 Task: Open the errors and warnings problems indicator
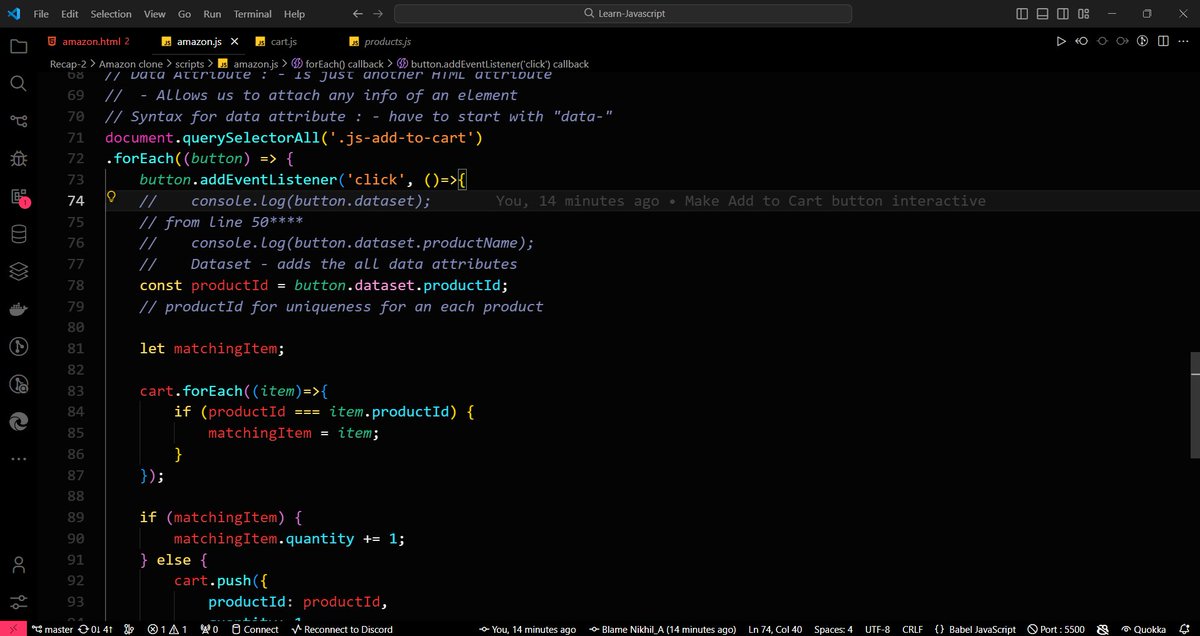click(x=167, y=629)
